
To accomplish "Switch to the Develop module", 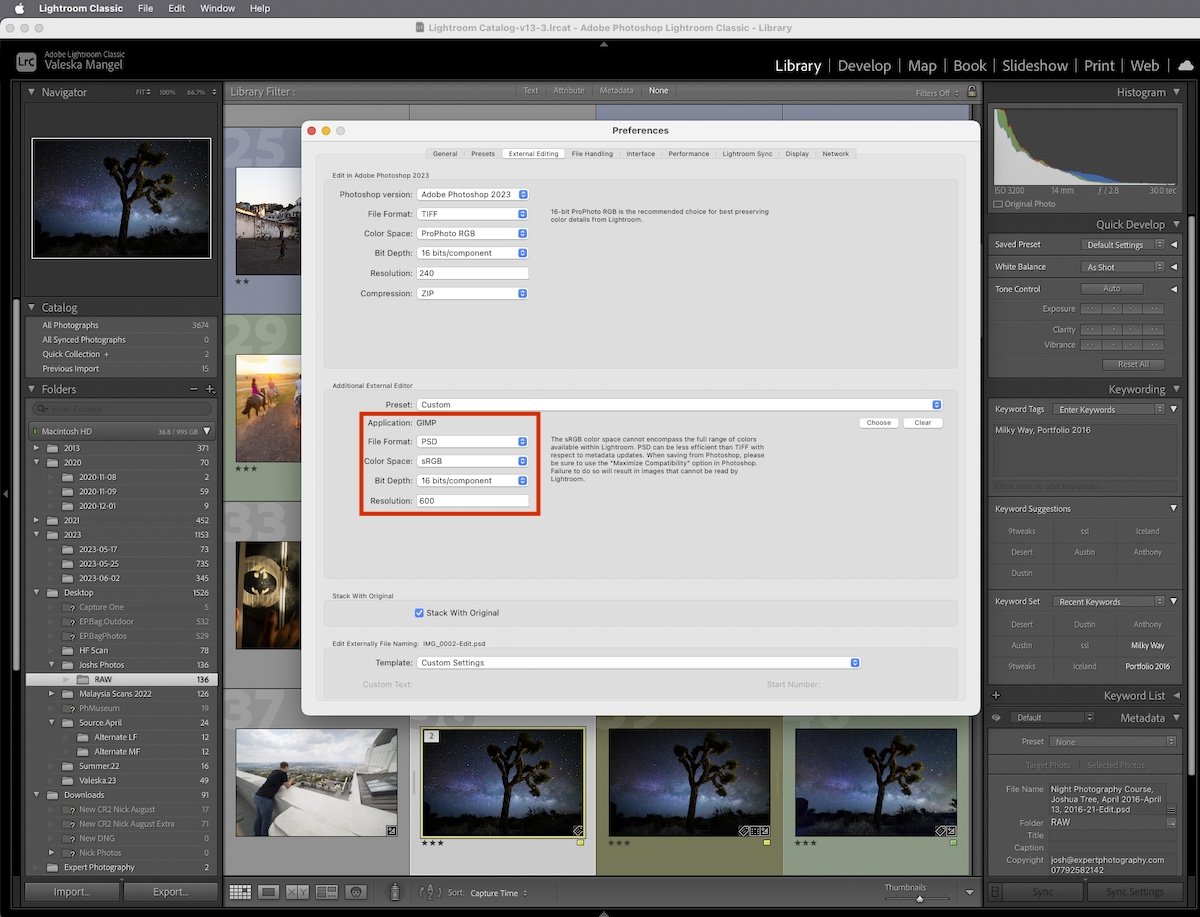I will click(x=864, y=65).
